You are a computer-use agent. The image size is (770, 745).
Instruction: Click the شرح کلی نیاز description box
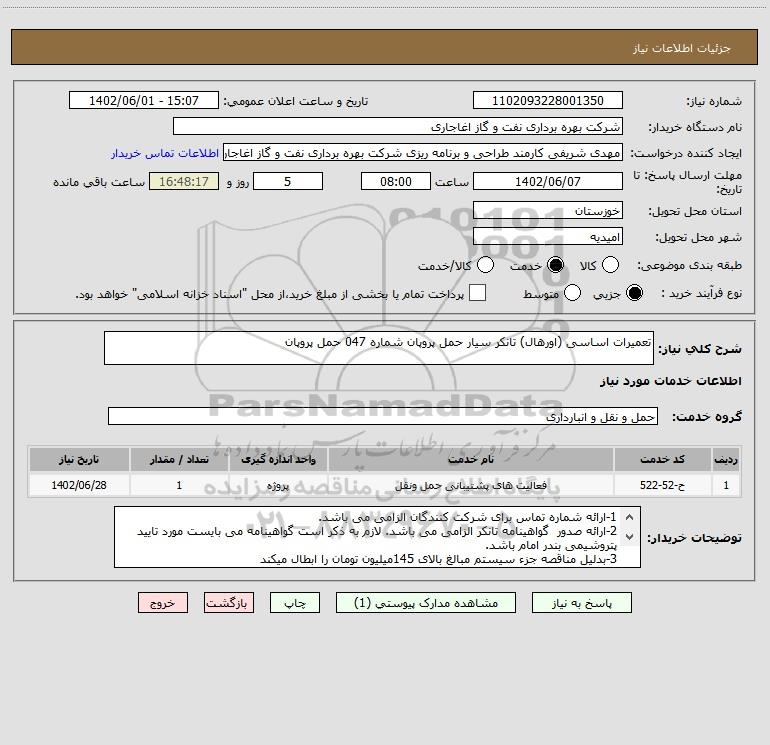point(379,348)
